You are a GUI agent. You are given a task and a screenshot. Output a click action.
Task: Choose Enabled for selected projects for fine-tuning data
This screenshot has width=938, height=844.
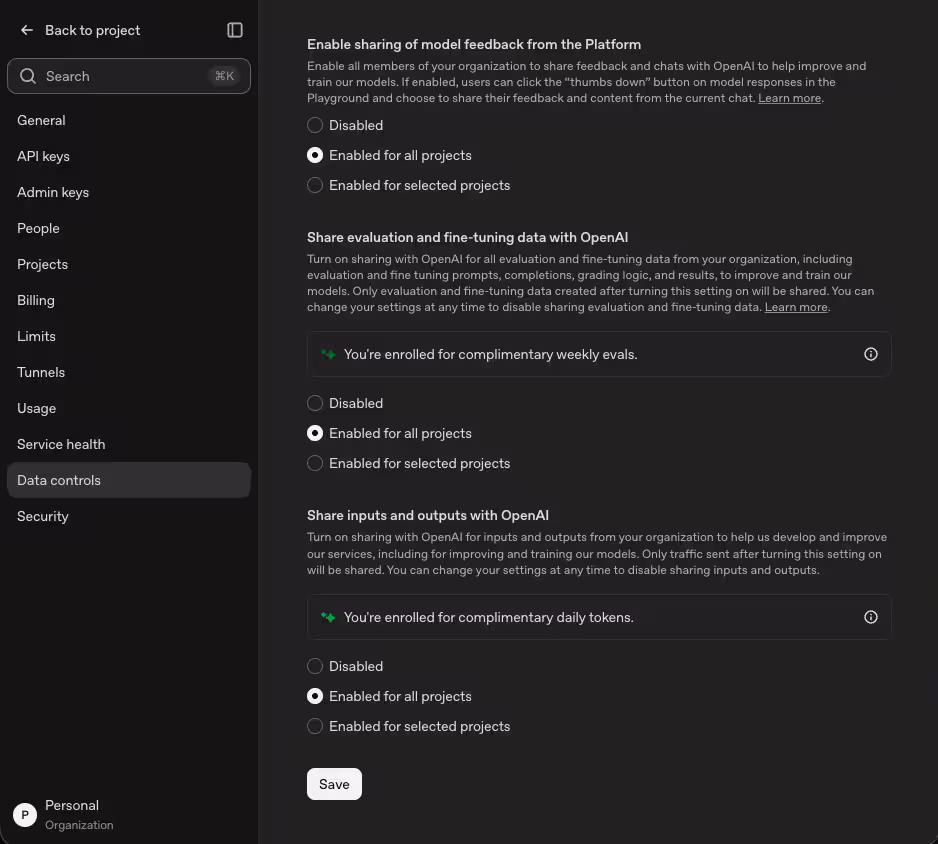[x=315, y=464]
